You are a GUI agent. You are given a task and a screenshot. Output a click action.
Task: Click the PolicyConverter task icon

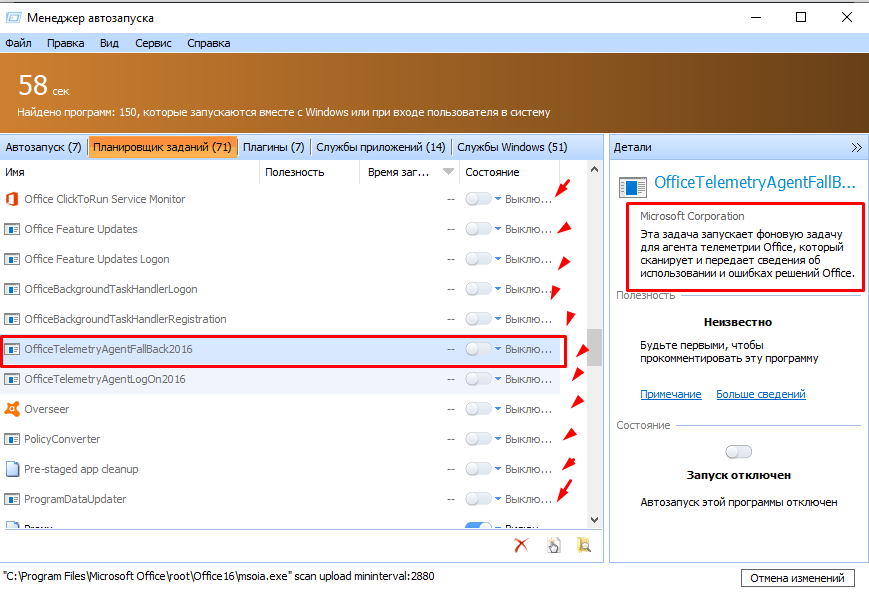click(x=12, y=439)
